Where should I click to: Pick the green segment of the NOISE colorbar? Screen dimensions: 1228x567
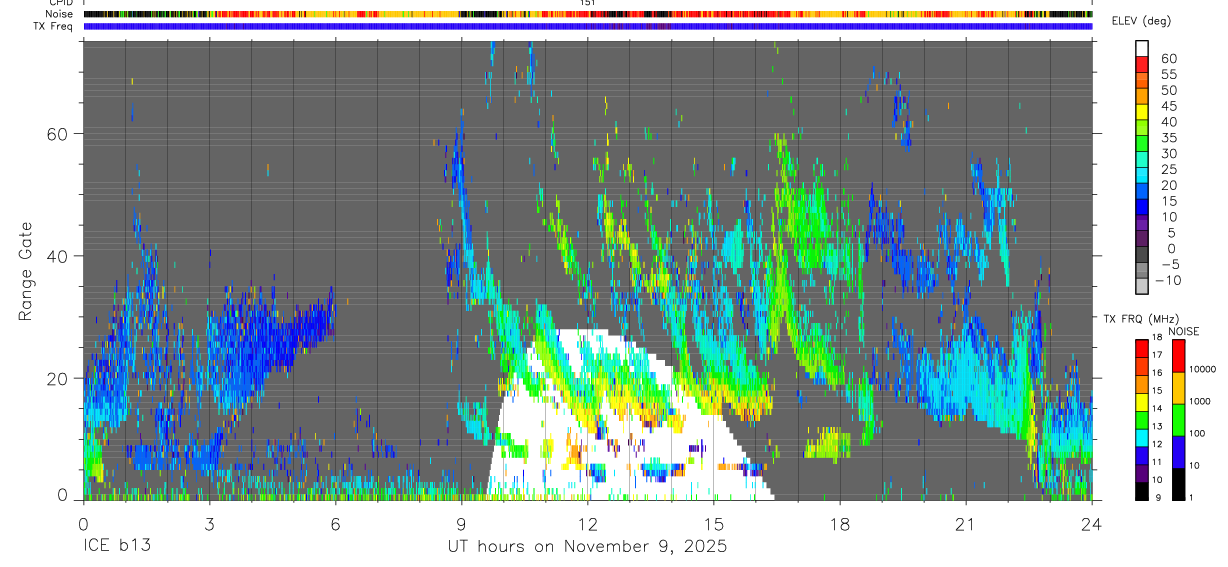(1179, 420)
